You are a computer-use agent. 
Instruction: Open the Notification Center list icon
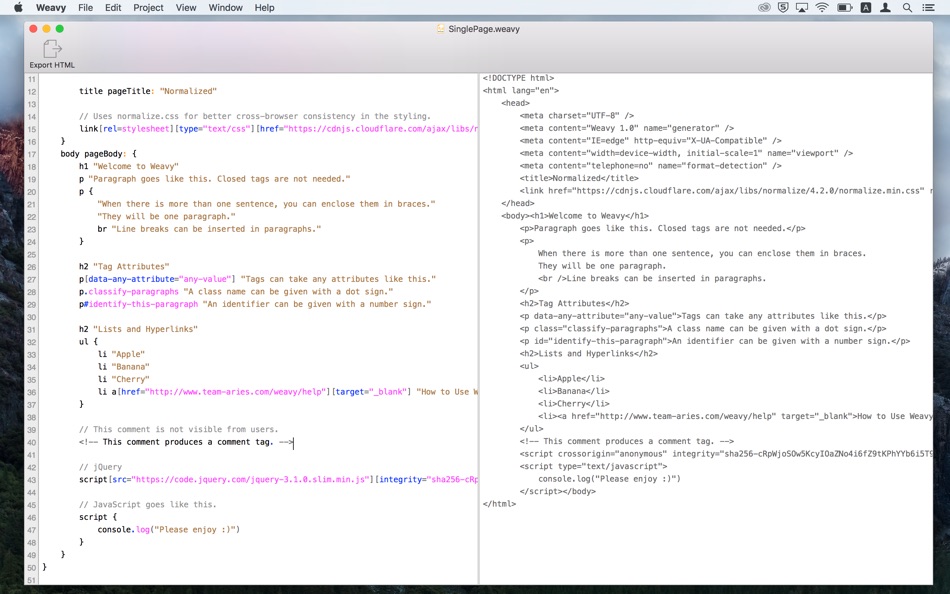coord(930,8)
